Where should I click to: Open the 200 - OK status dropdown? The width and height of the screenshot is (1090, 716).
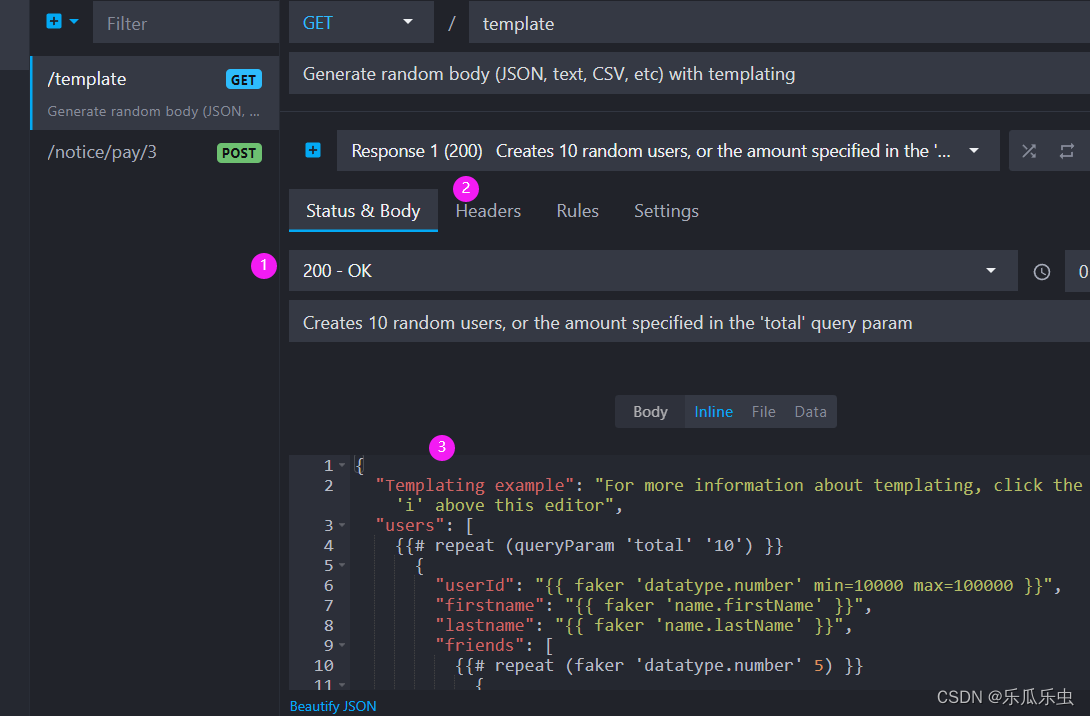(x=653, y=270)
